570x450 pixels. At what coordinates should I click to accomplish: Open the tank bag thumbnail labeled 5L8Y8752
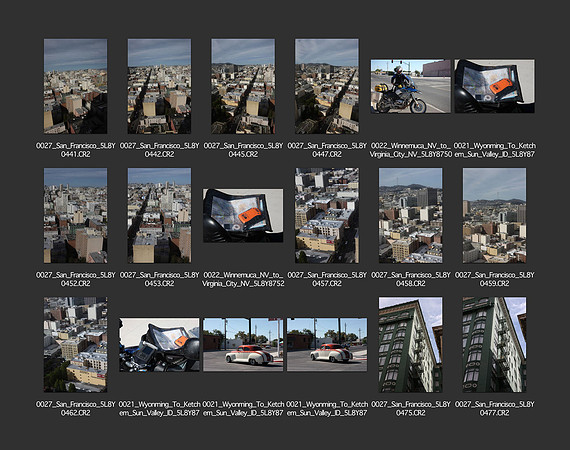(x=243, y=215)
